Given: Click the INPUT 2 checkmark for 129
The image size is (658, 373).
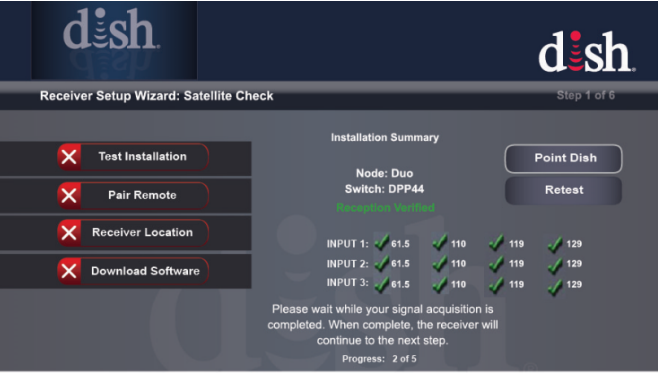Looking at the screenshot, I should pyautogui.click(x=555, y=265).
